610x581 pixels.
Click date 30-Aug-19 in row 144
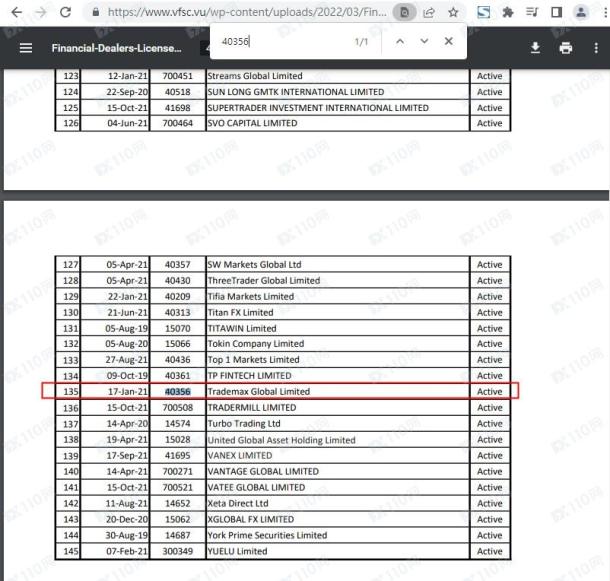(x=127, y=535)
